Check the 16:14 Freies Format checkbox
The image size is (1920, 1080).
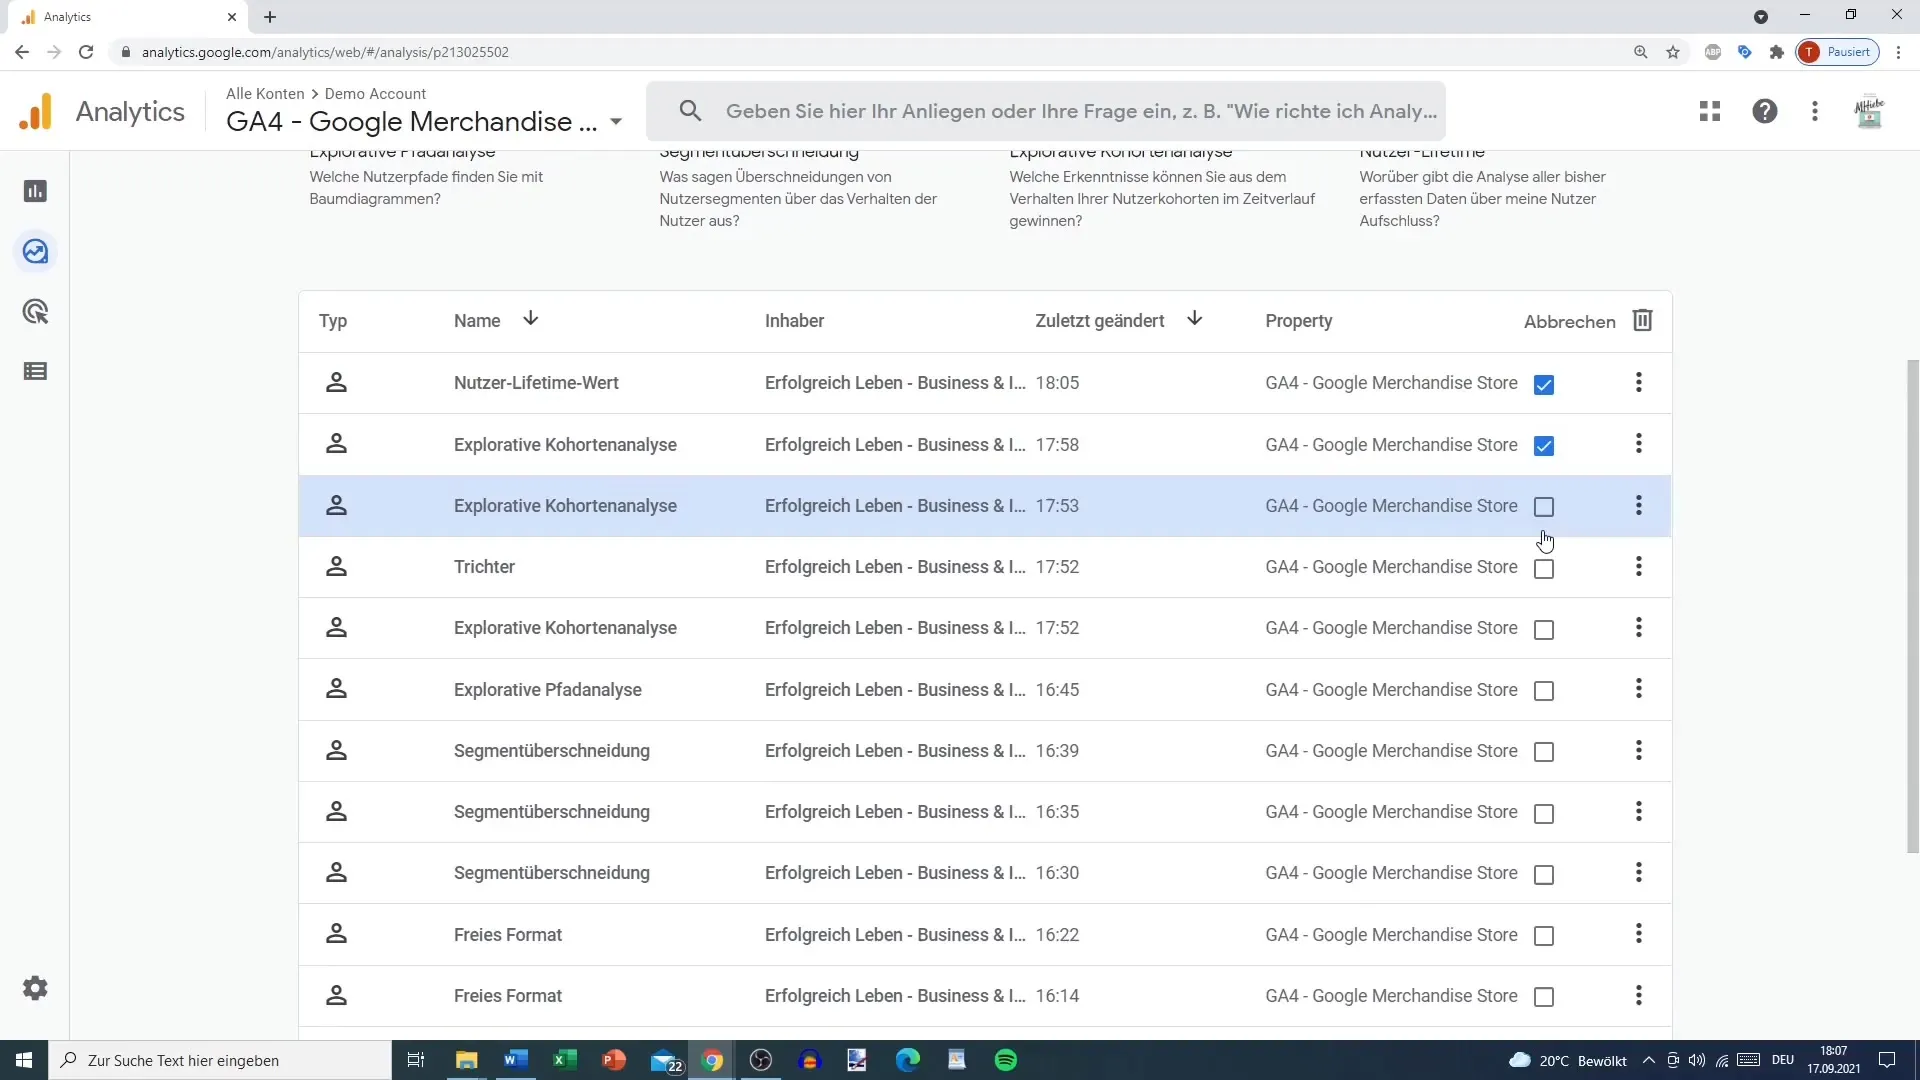(x=1544, y=997)
